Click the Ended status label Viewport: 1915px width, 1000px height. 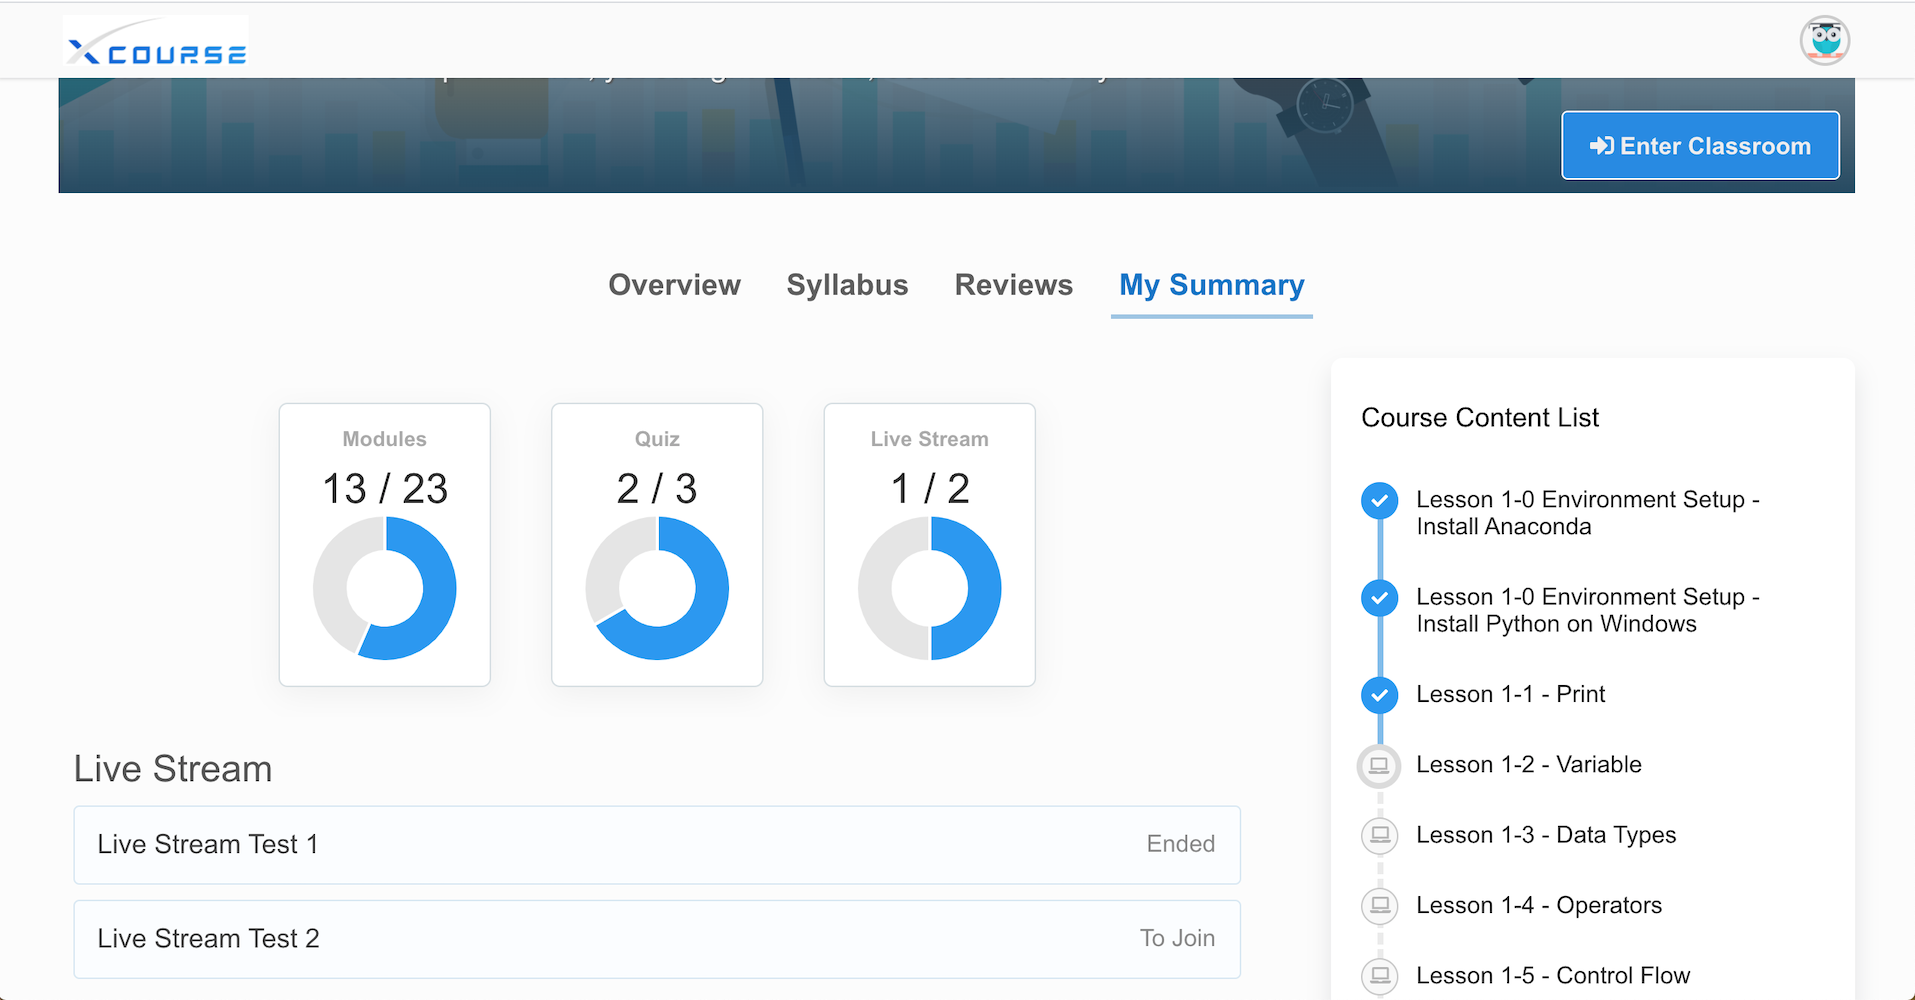pyautogui.click(x=1180, y=844)
